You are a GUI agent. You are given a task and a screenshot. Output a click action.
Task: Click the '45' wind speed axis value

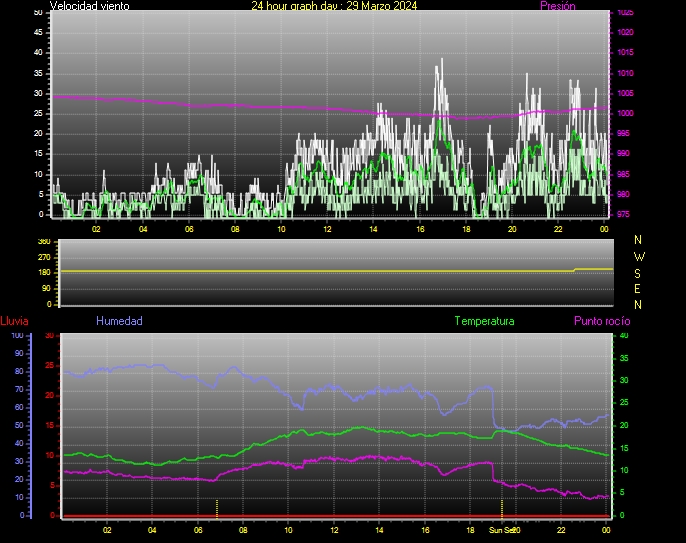pyautogui.click(x=38, y=32)
